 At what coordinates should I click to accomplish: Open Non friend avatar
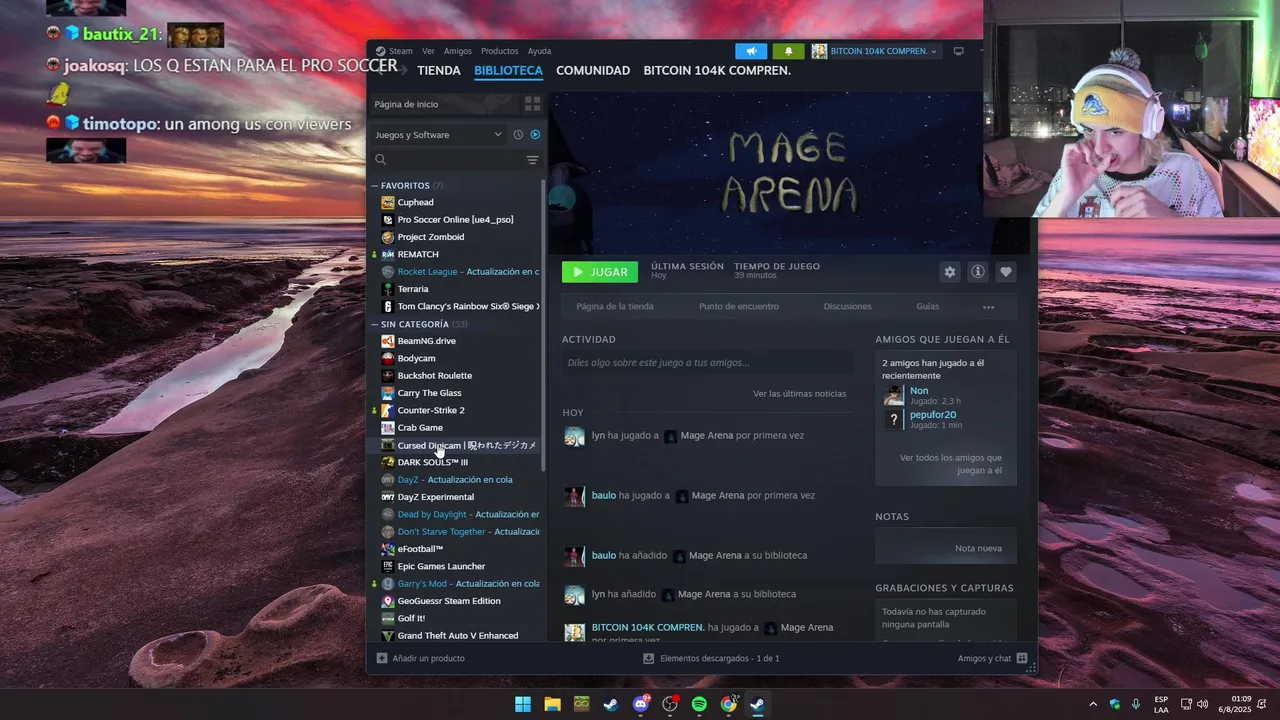pyautogui.click(x=893, y=395)
